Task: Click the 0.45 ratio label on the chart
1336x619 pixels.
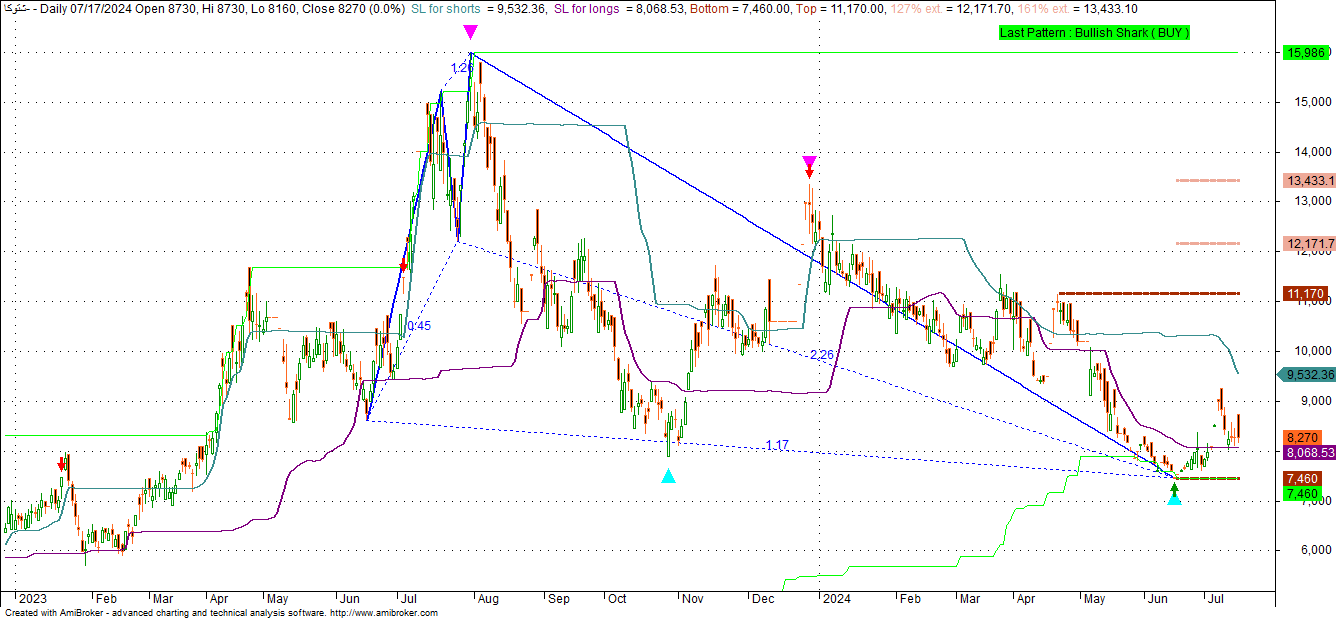Action: (419, 326)
